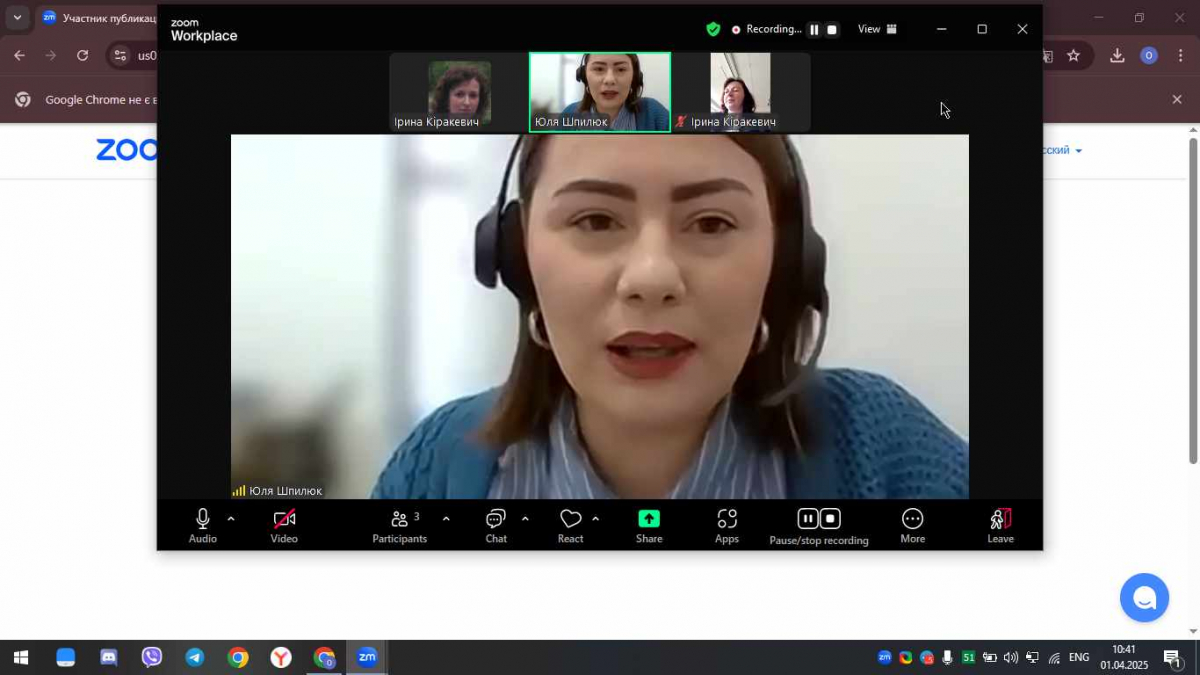Expand the arrow next to React
Screen dimensions: 1200x675
coord(596,519)
